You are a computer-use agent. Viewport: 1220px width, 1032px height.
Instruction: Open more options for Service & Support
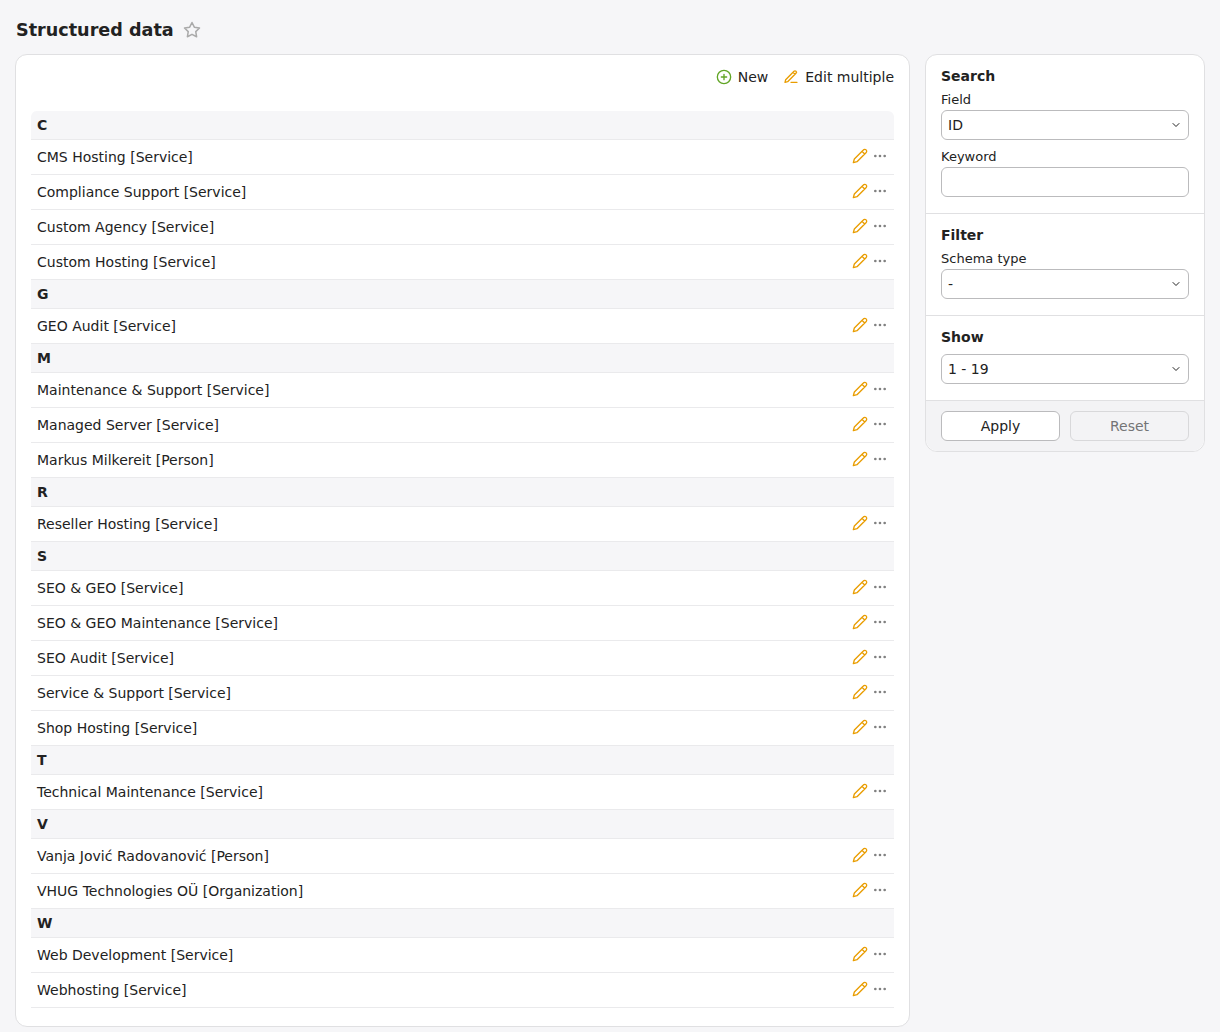click(880, 692)
